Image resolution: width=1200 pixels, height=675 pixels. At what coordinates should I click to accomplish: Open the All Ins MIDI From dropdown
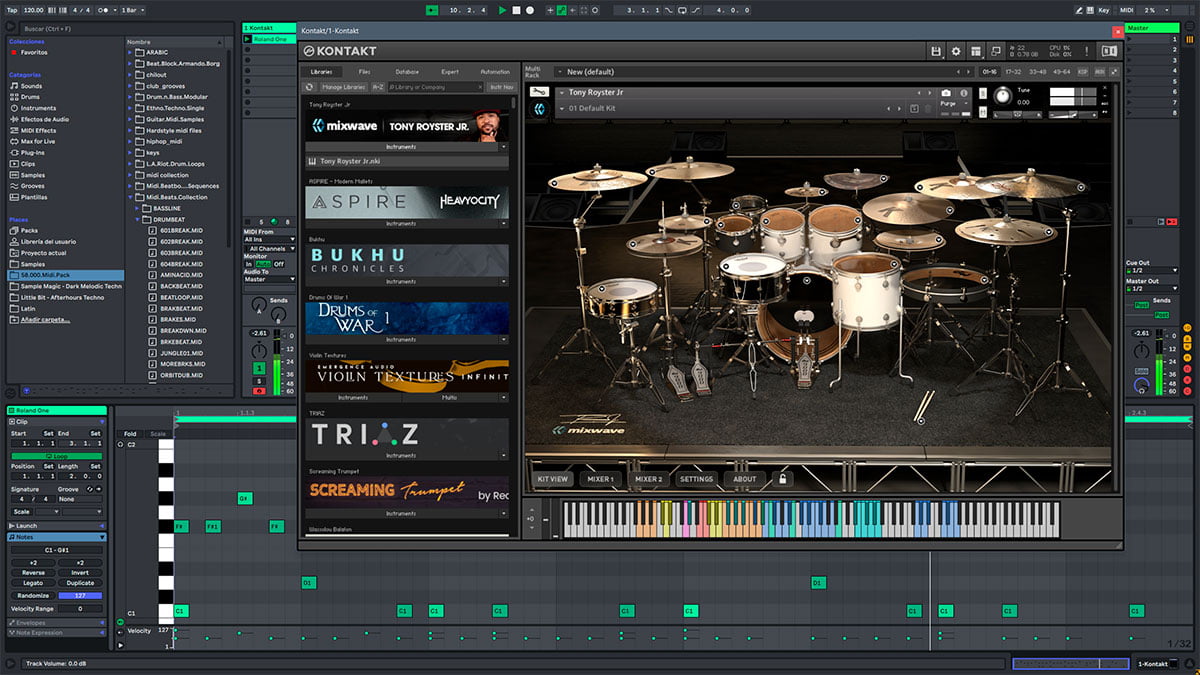(x=270, y=239)
